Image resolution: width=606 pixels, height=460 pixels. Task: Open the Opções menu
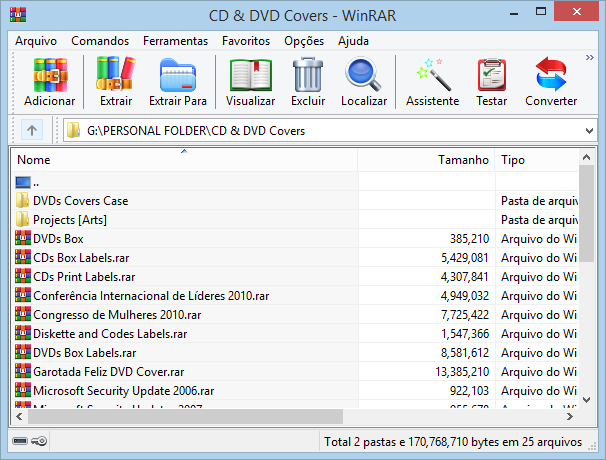304,41
